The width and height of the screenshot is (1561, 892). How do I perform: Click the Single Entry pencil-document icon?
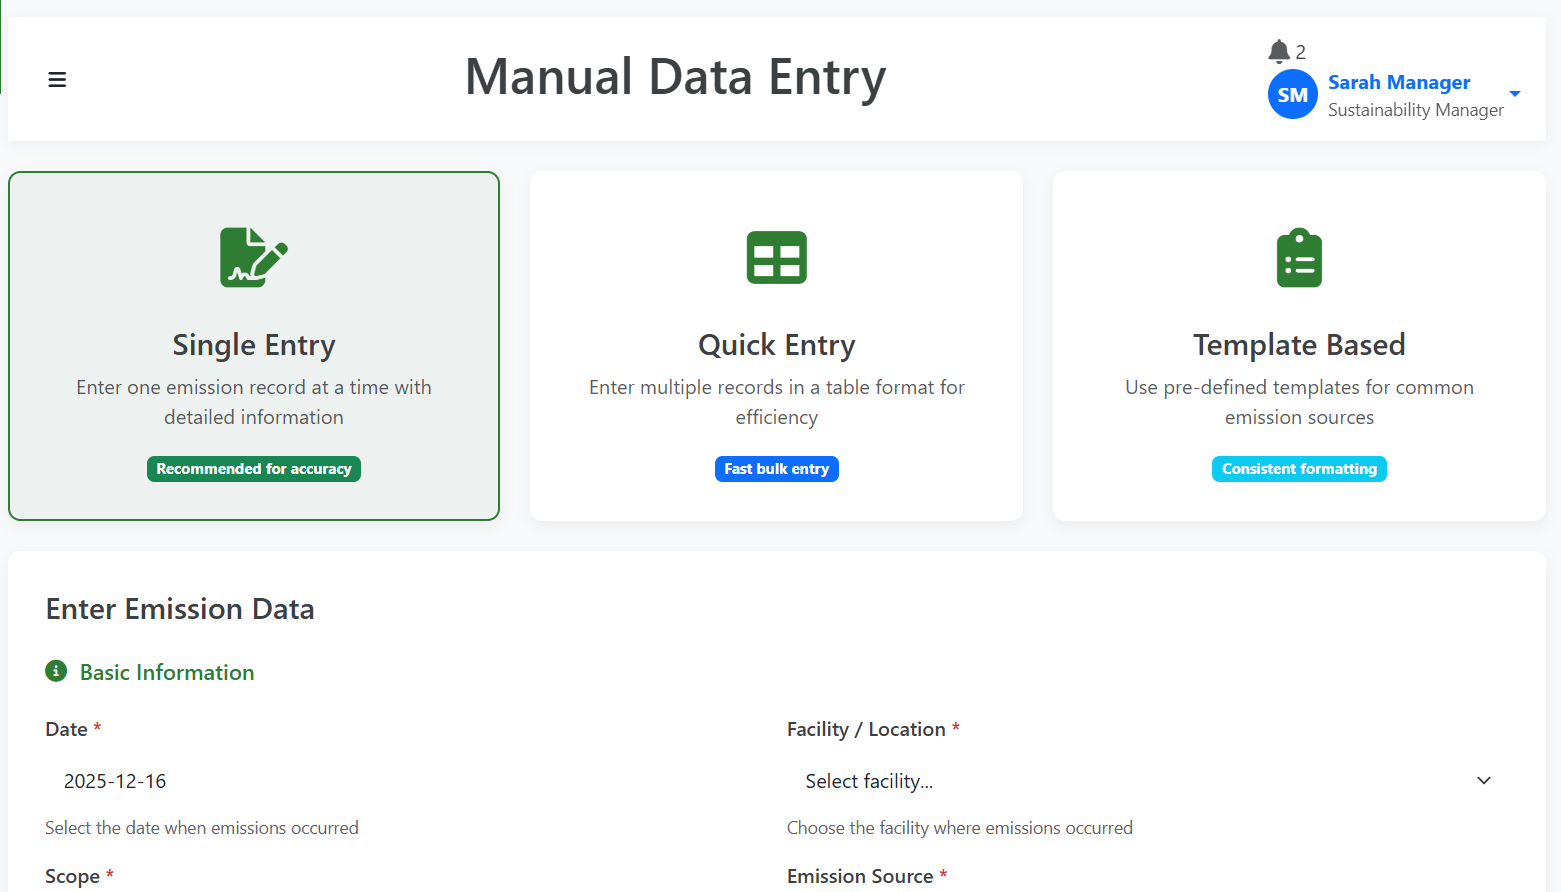click(253, 257)
